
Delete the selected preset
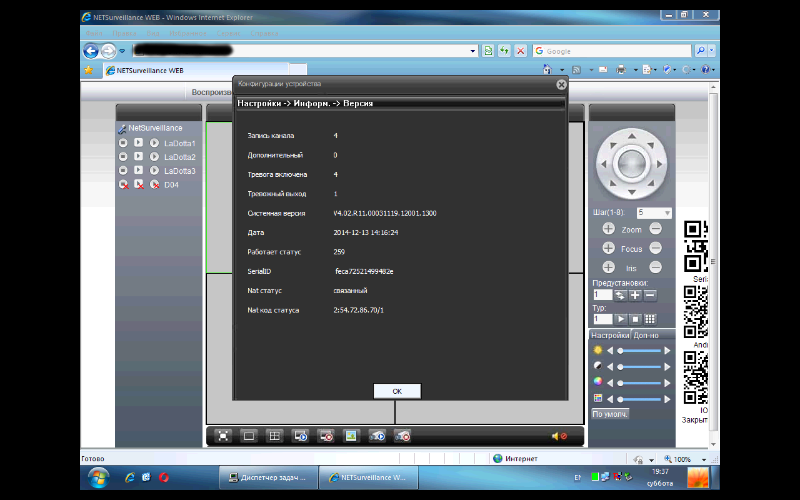click(x=650, y=295)
